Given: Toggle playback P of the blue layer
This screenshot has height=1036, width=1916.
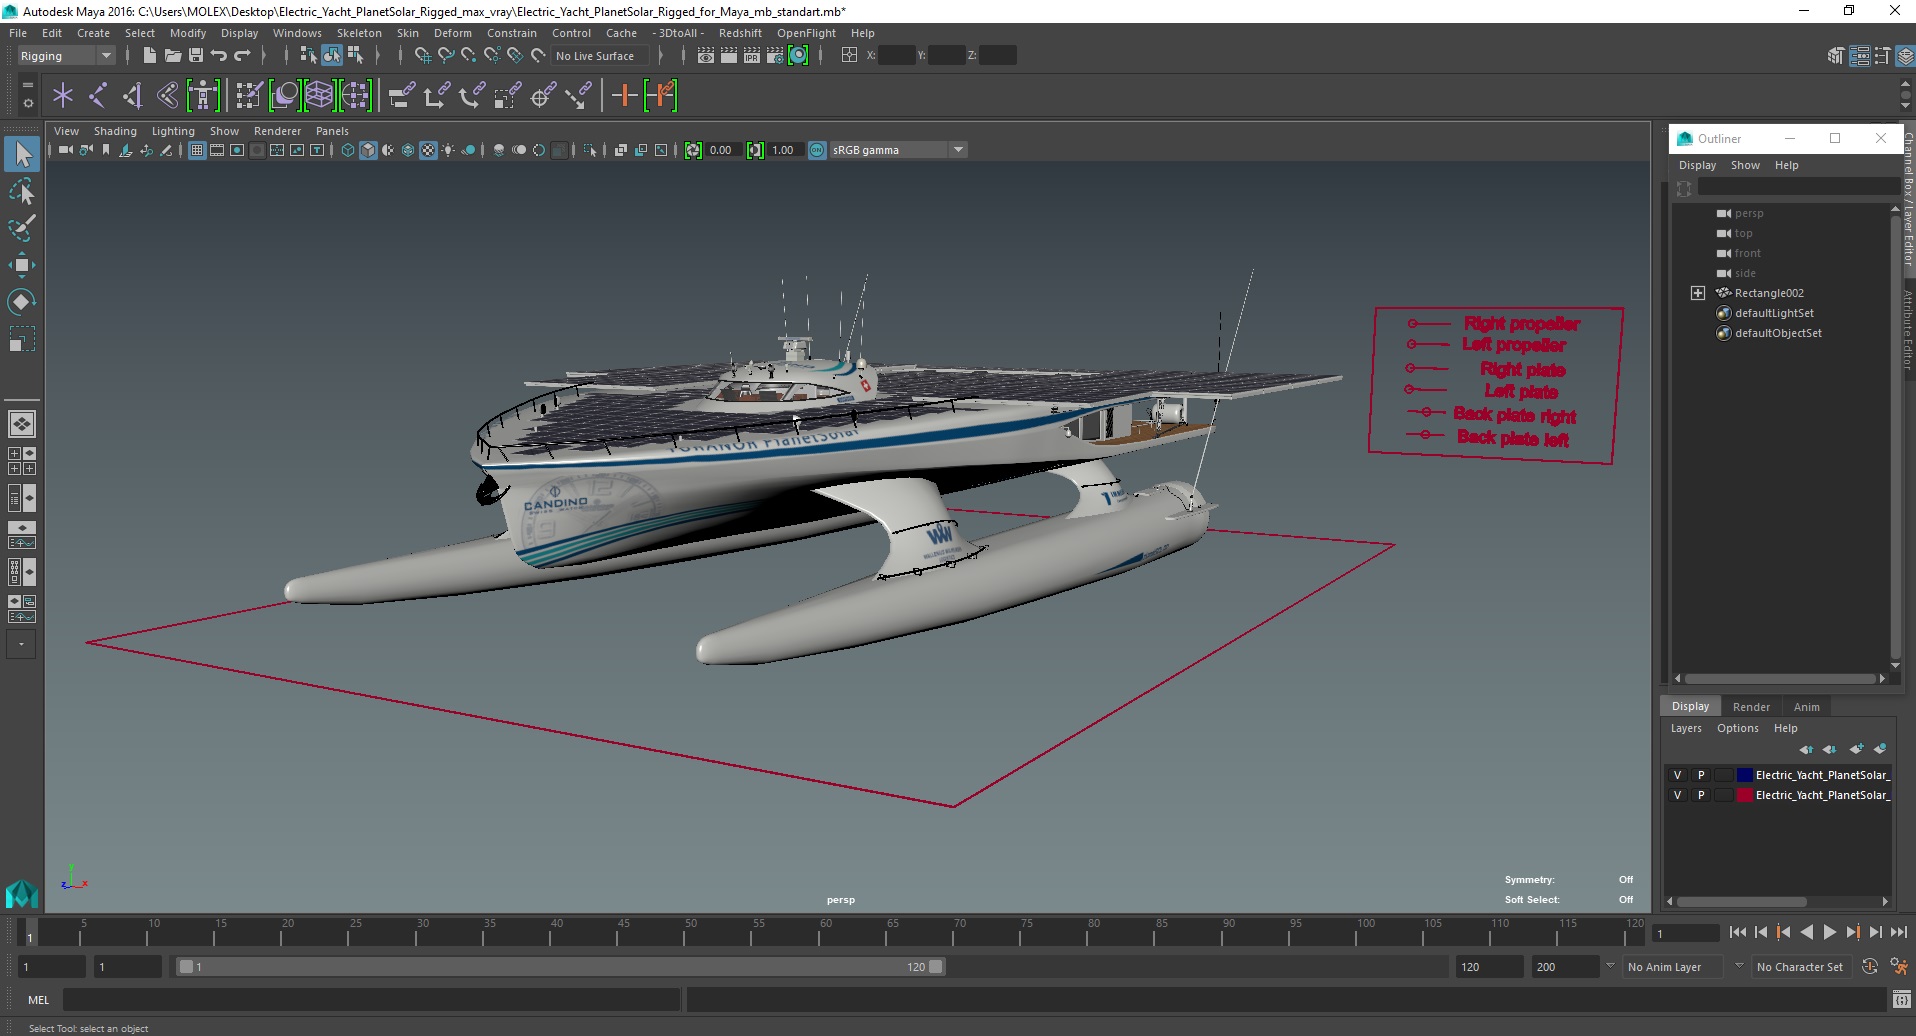Looking at the screenshot, I should [1701, 775].
